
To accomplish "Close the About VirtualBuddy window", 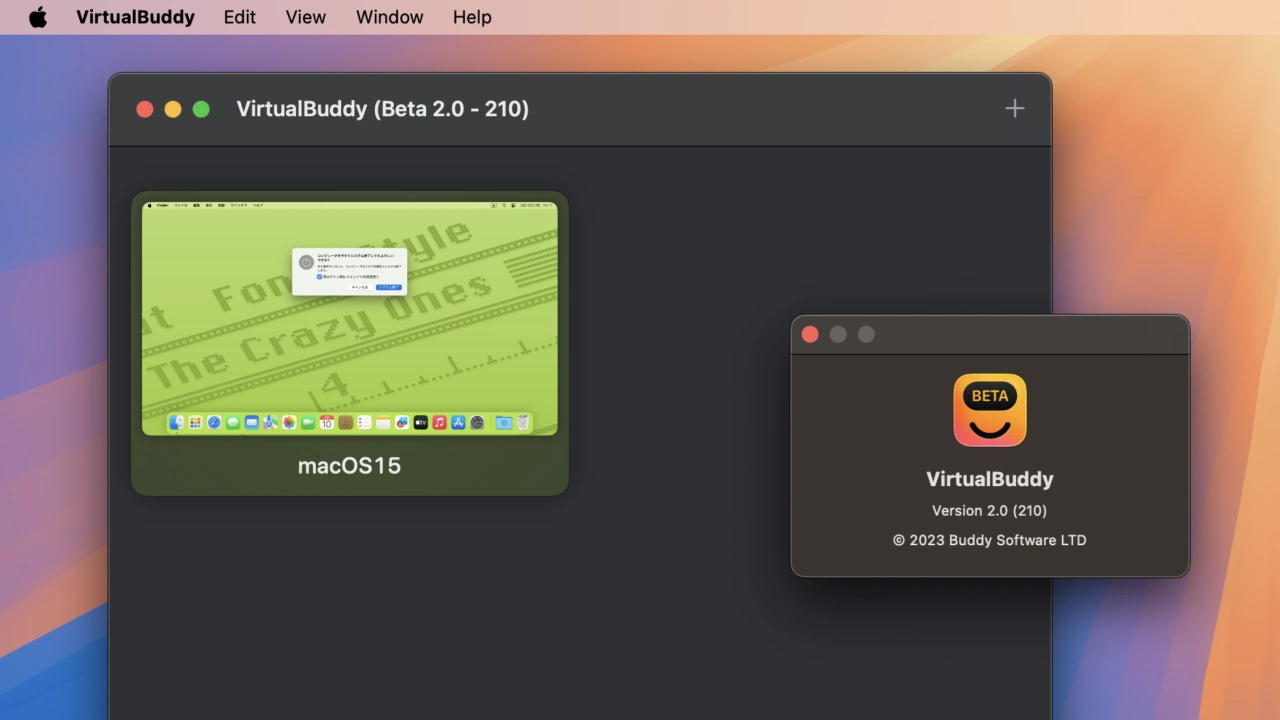I will tap(810, 334).
